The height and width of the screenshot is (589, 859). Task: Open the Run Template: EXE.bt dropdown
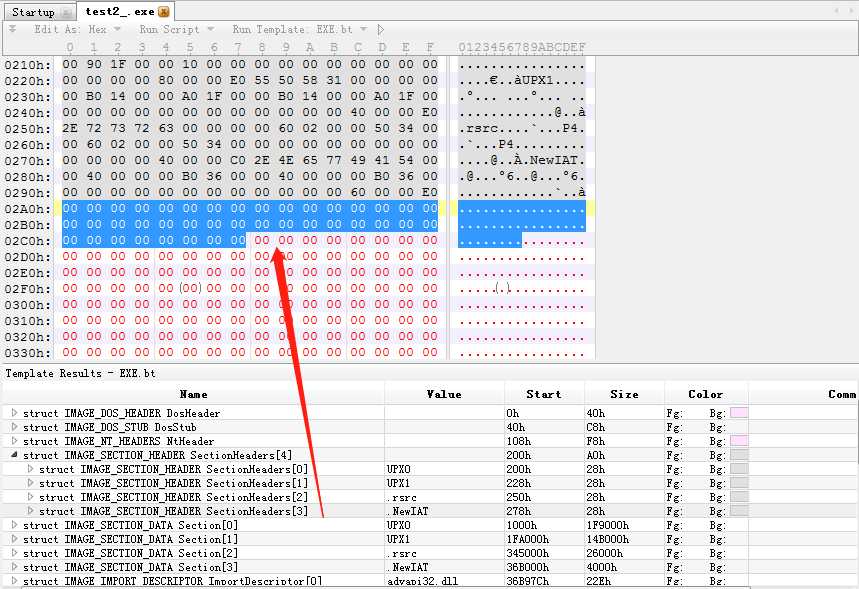tap(299, 29)
